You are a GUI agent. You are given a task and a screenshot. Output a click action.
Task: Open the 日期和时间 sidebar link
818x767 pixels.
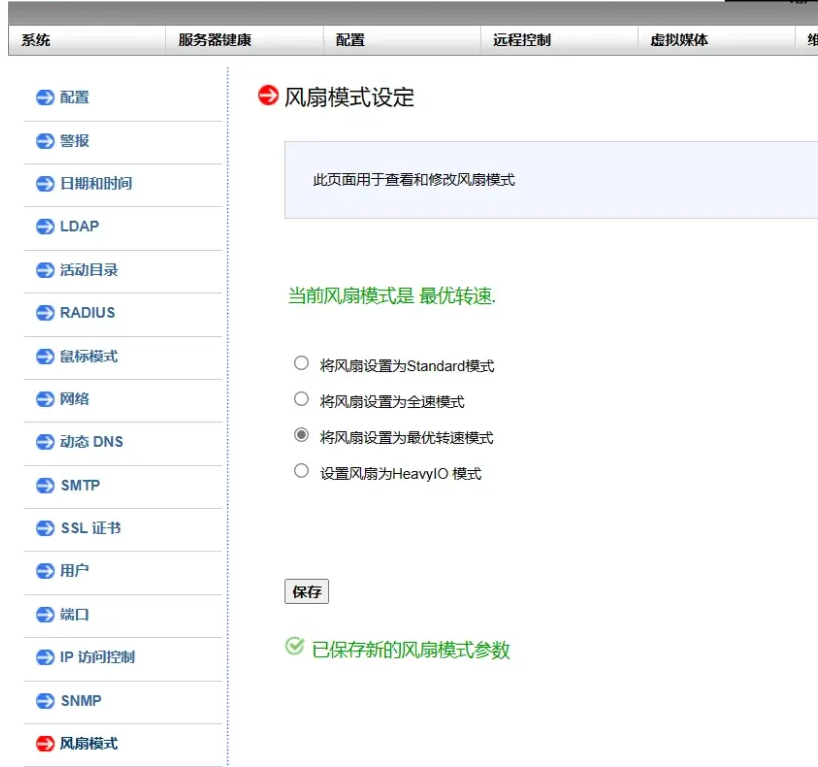tap(96, 184)
